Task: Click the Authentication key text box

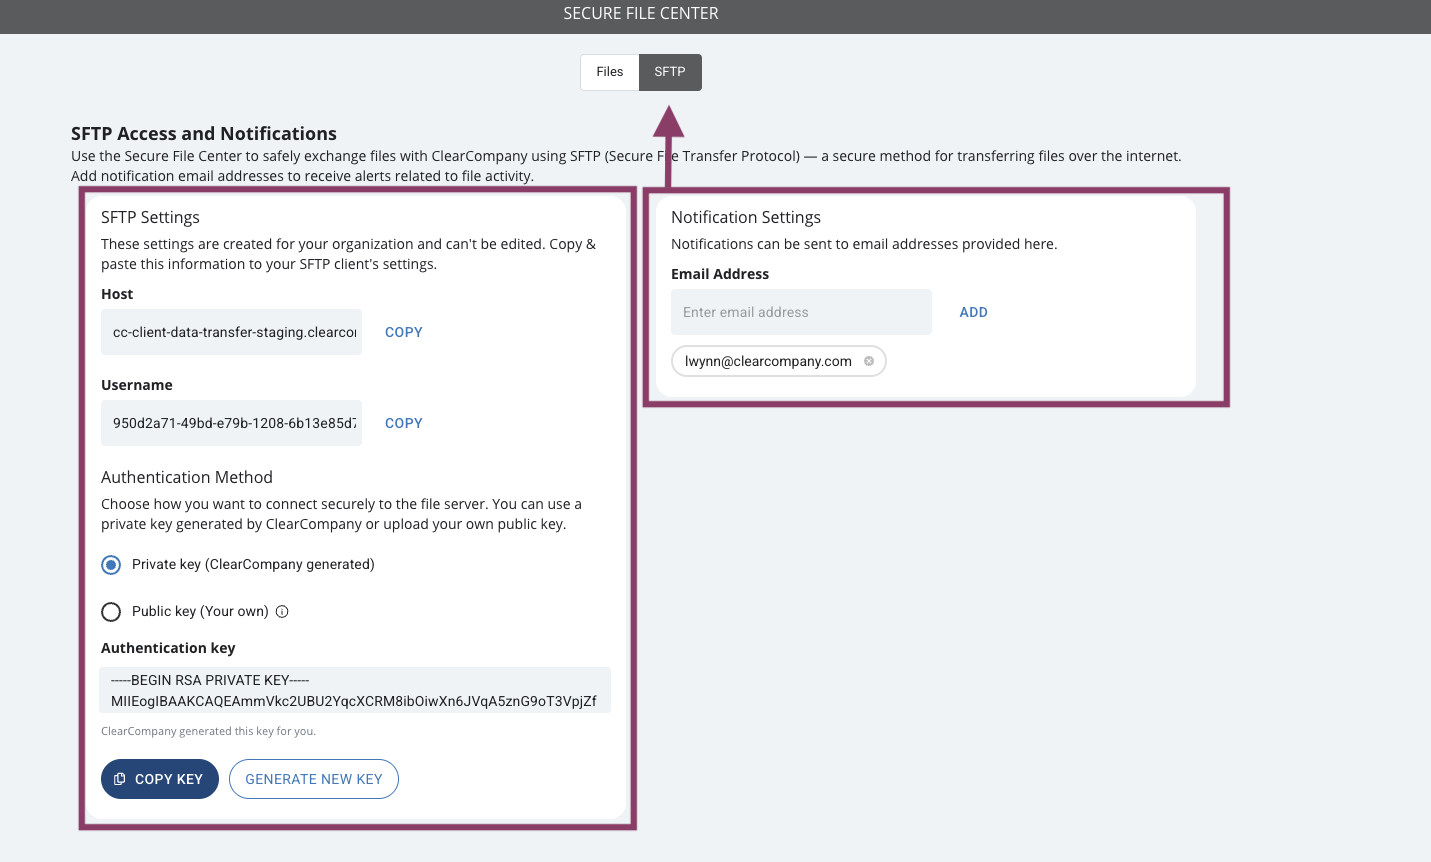Action: 355,690
